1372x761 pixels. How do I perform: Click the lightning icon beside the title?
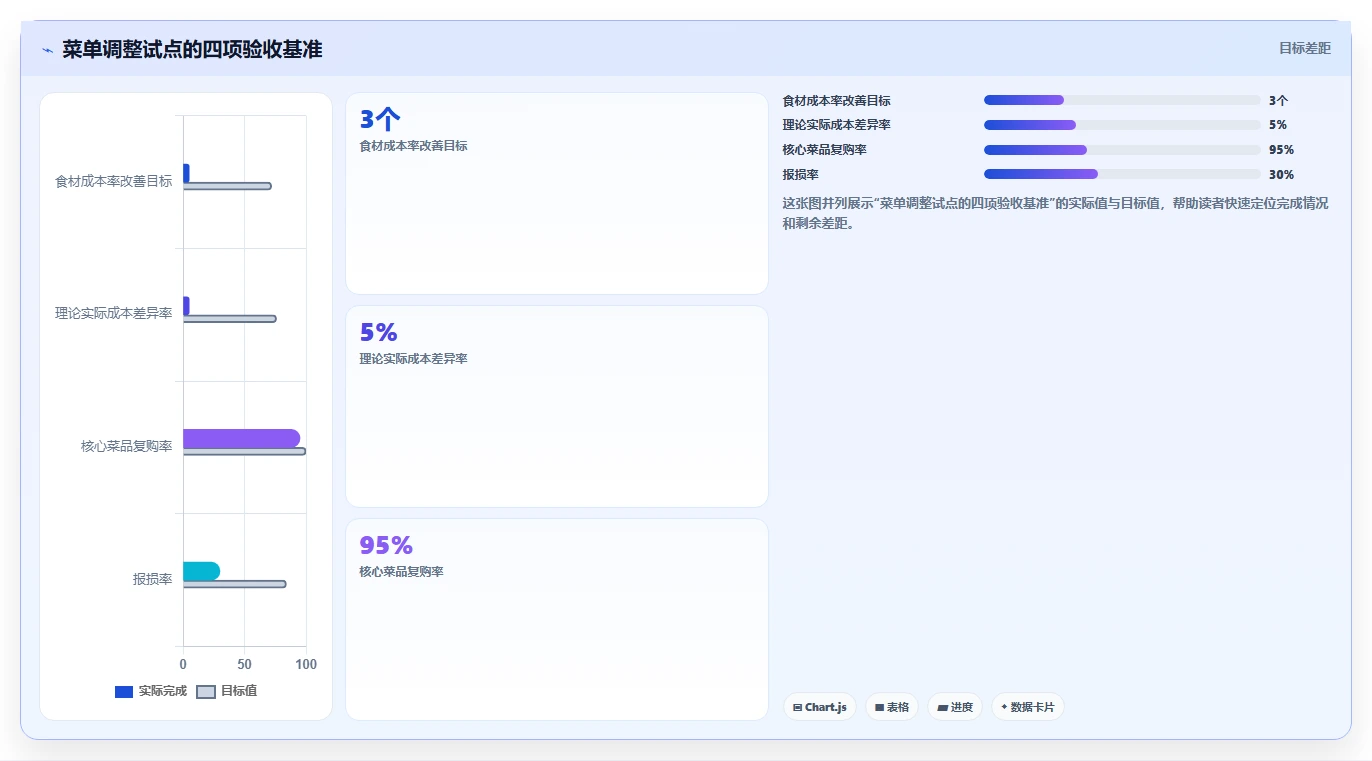(47, 50)
